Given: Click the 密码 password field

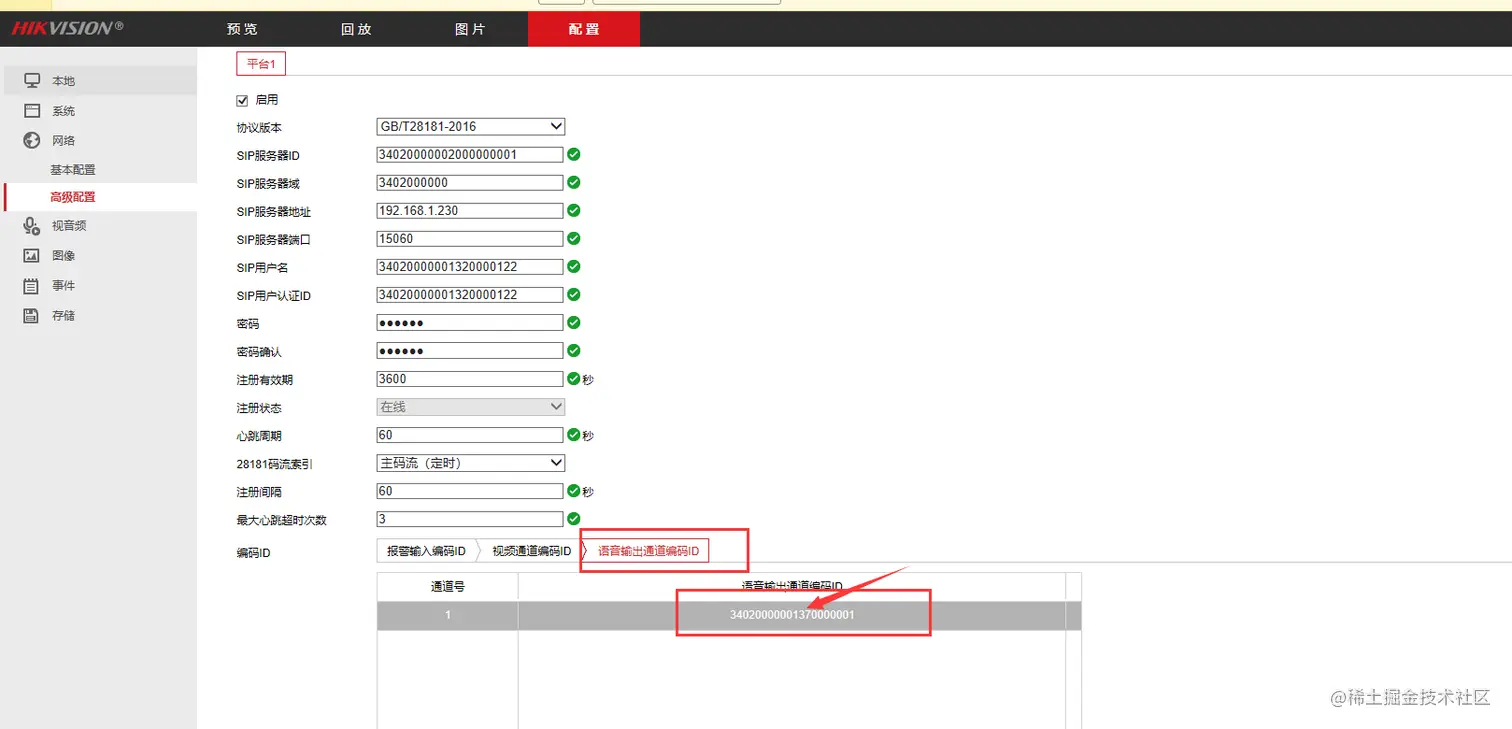Looking at the screenshot, I should point(470,323).
